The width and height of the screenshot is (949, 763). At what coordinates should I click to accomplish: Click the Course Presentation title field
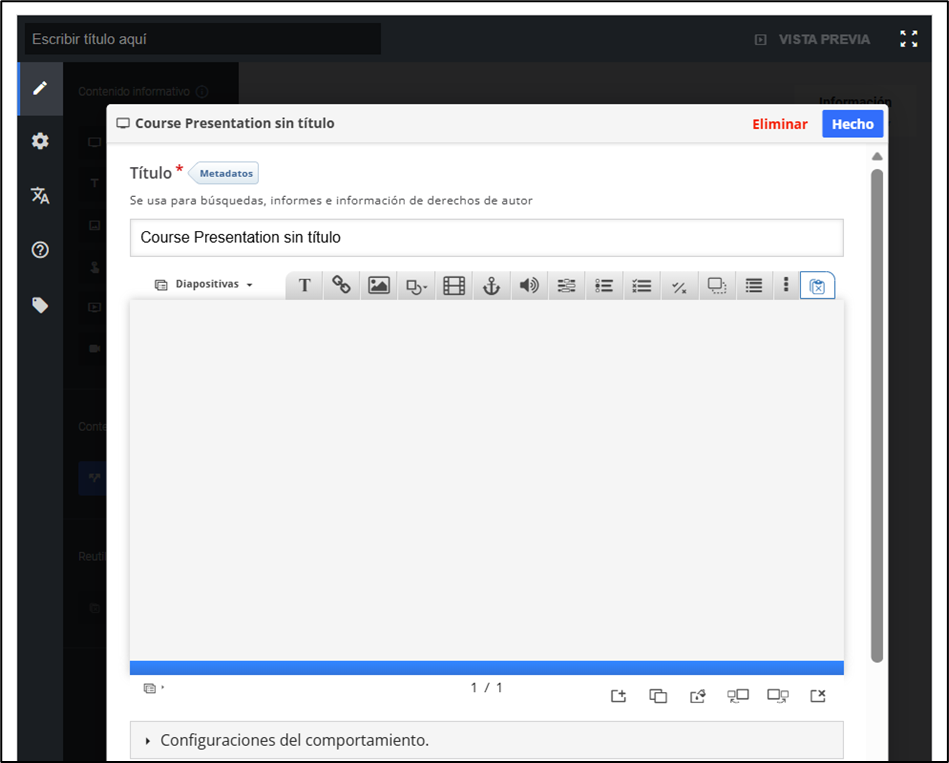pyautogui.click(x=486, y=238)
